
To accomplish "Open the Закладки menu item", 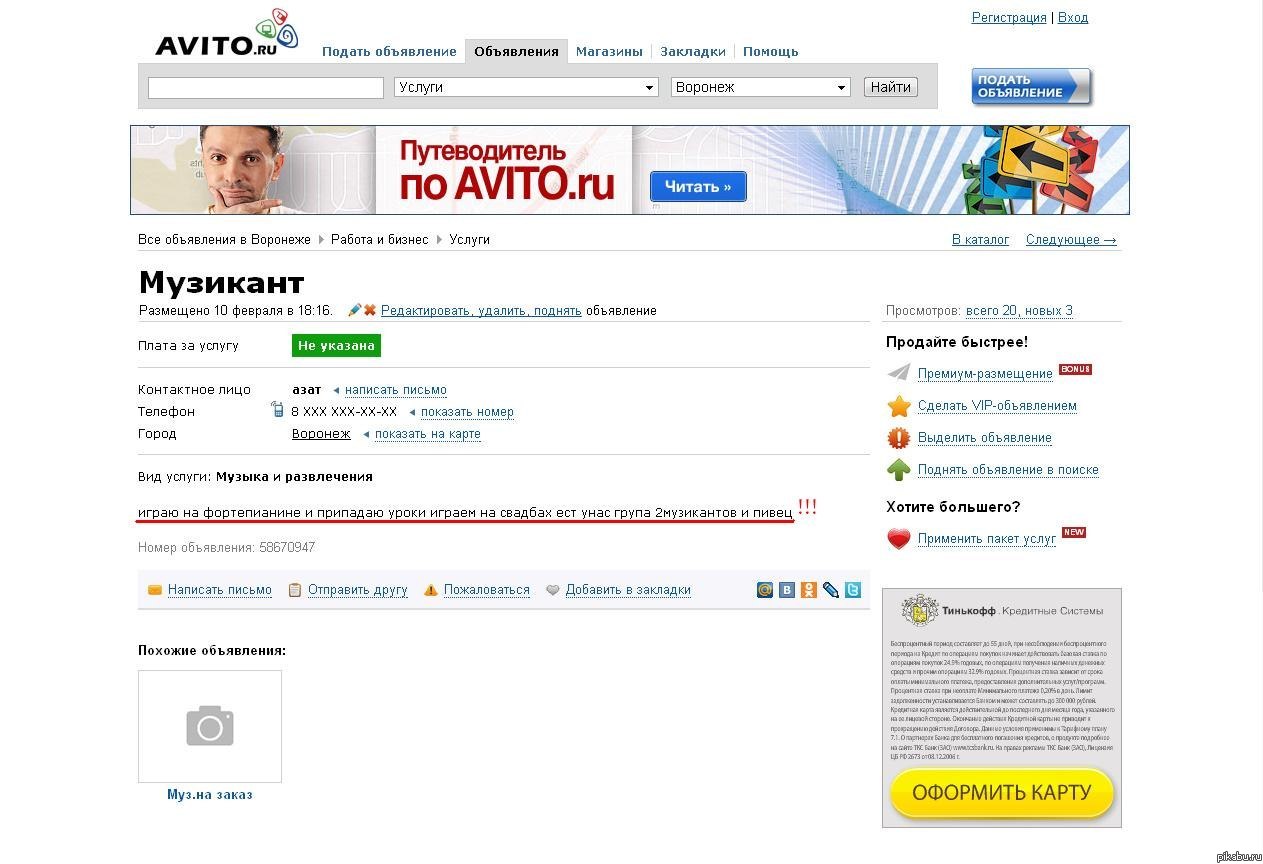I will pos(693,51).
